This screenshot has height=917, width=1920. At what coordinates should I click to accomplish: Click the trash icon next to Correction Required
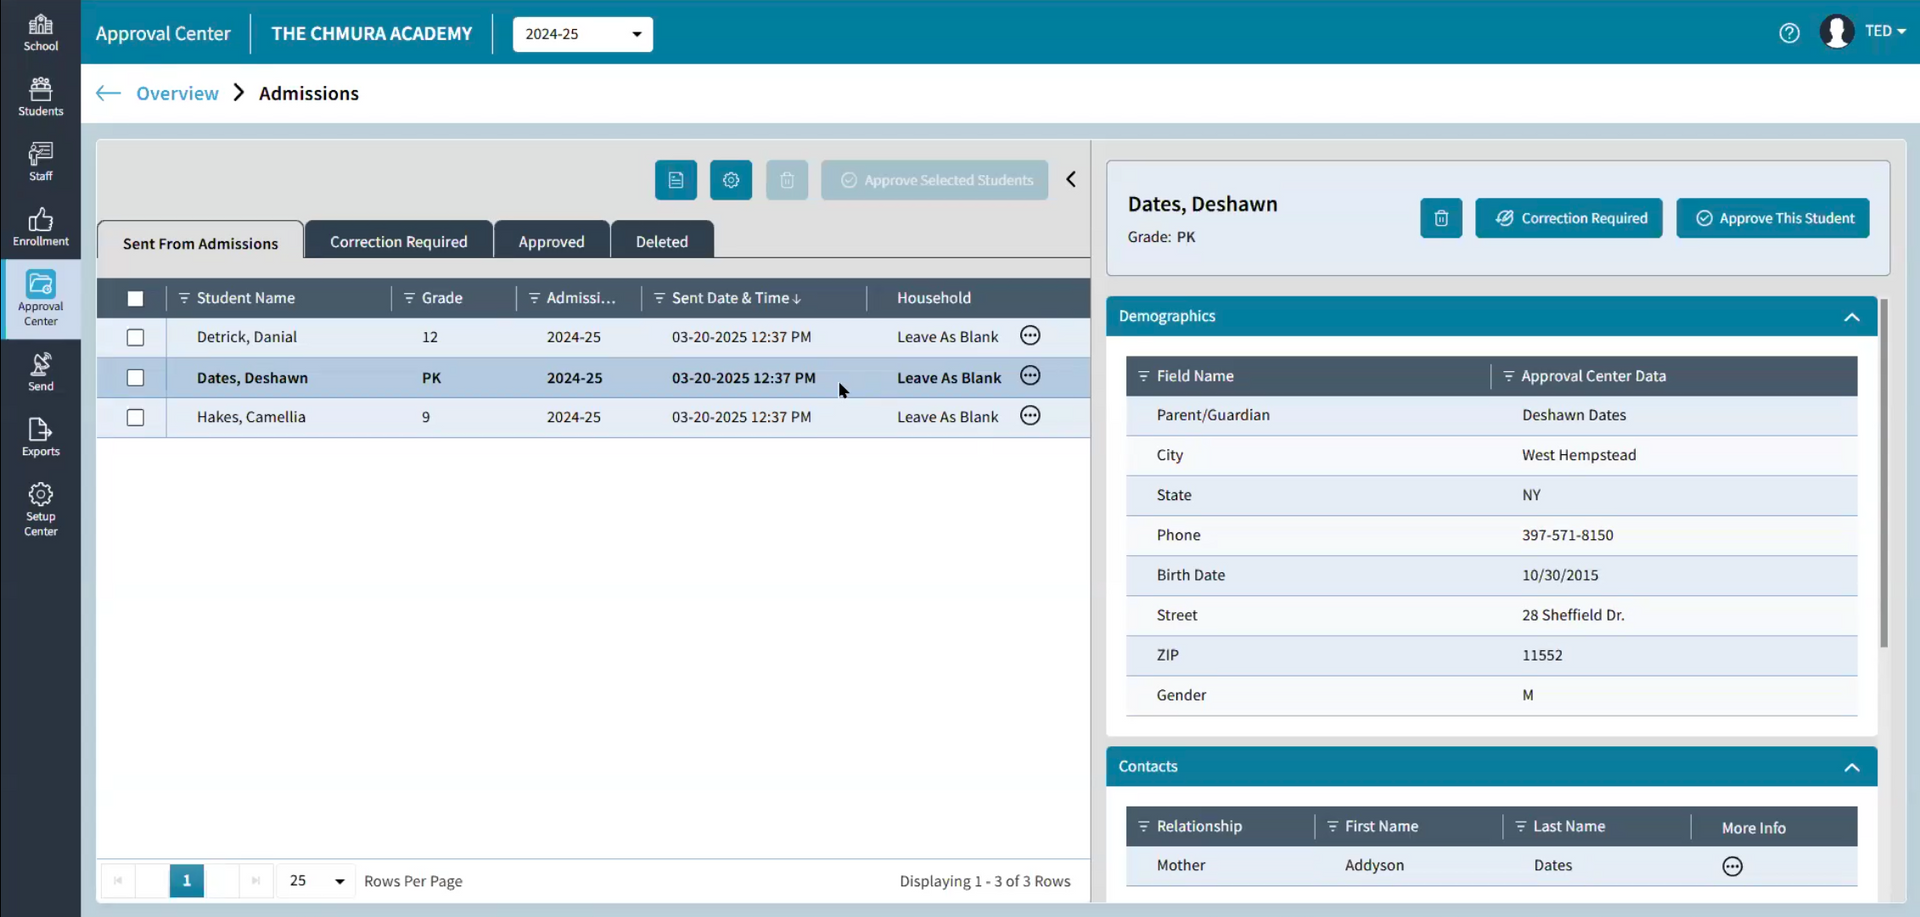coord(1441,218)
